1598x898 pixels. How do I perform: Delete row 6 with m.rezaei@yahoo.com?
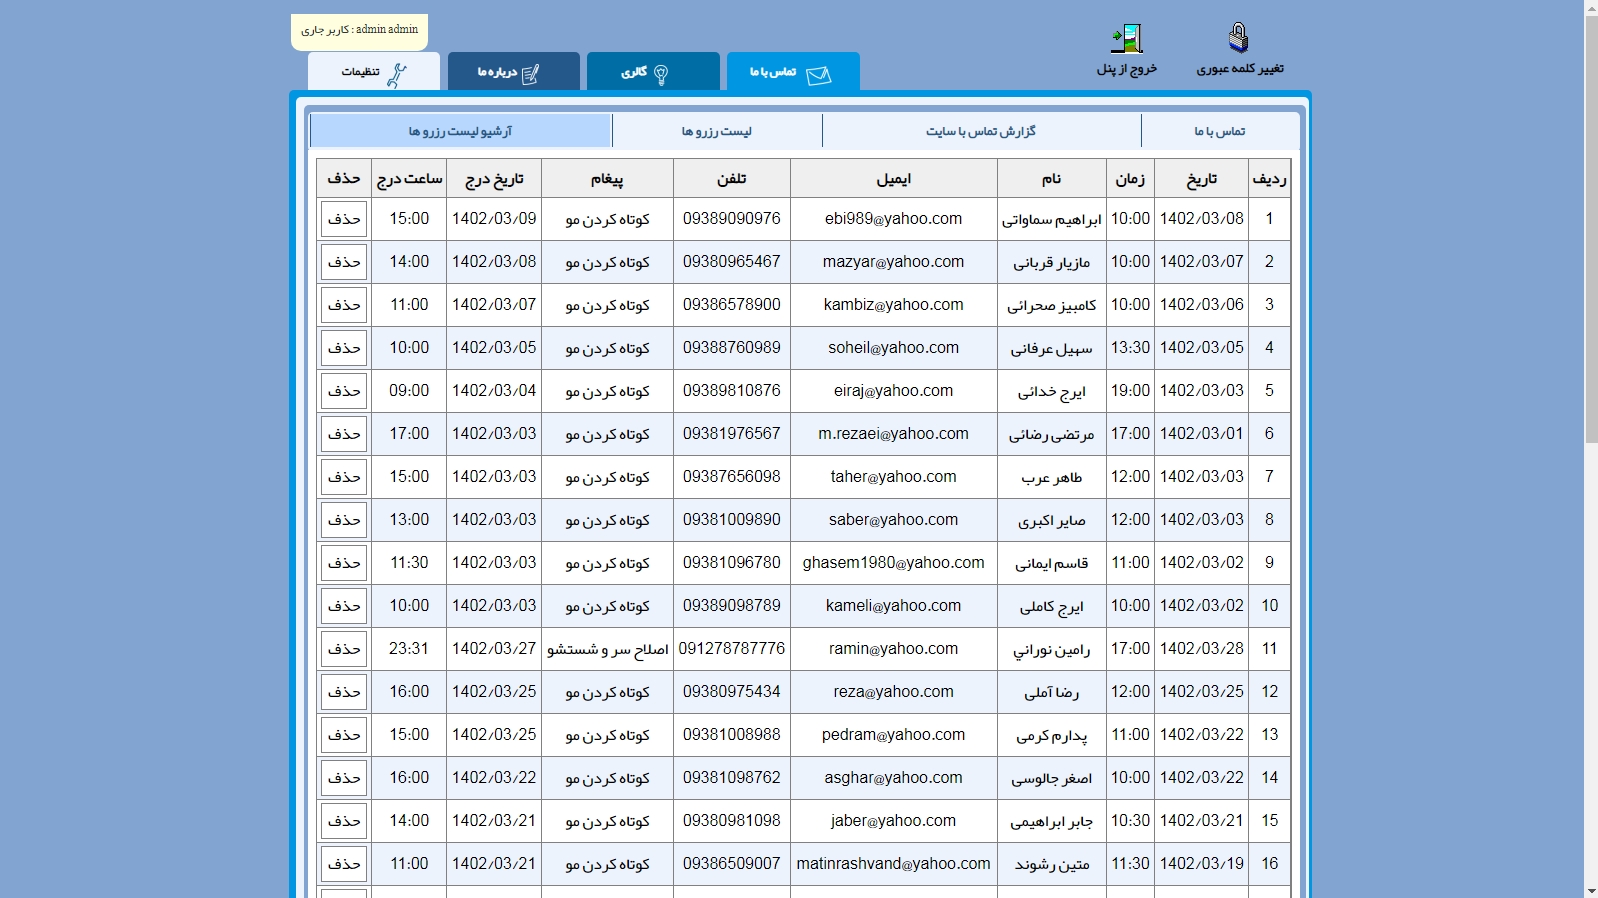(344, 434)
